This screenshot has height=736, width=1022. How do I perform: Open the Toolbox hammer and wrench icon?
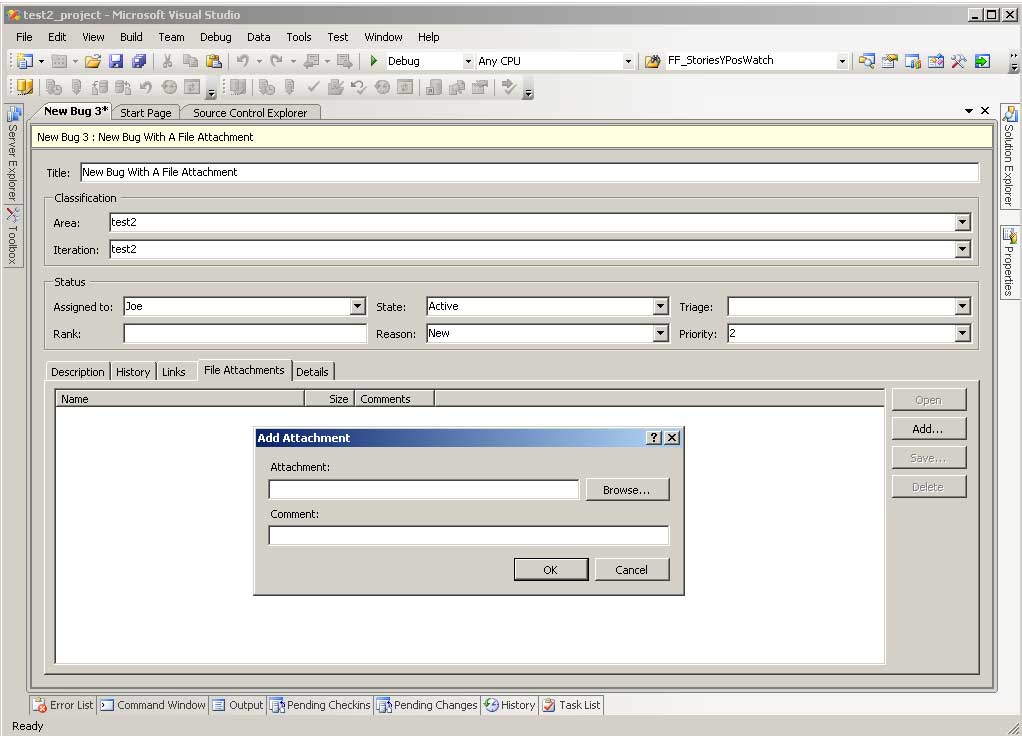958,61
